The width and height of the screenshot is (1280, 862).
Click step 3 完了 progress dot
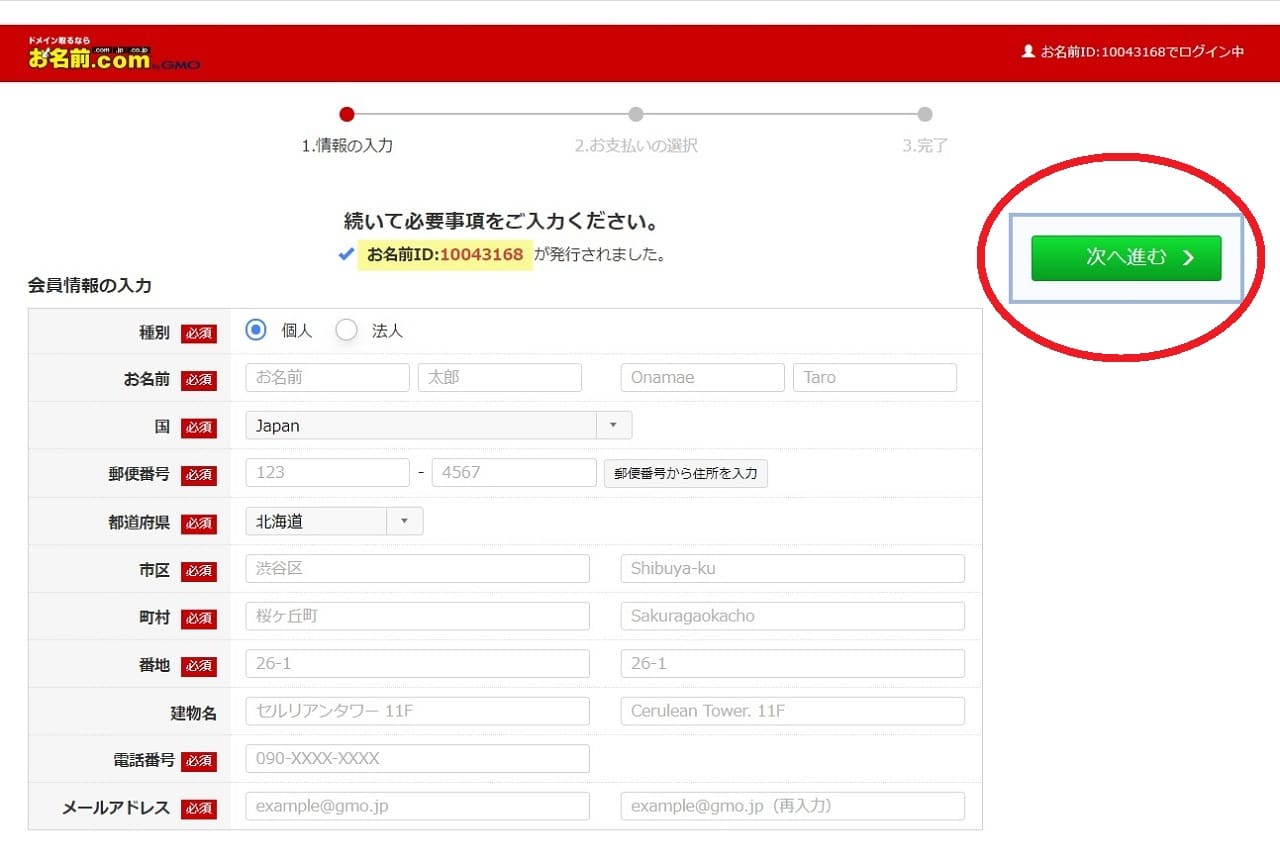tap(925, 114)
